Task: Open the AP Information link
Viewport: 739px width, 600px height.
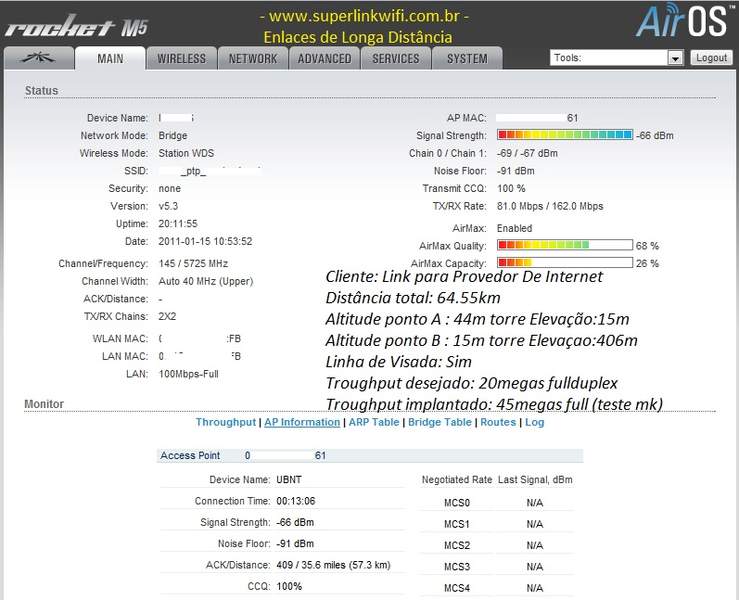Action: [x=302, y=422]
